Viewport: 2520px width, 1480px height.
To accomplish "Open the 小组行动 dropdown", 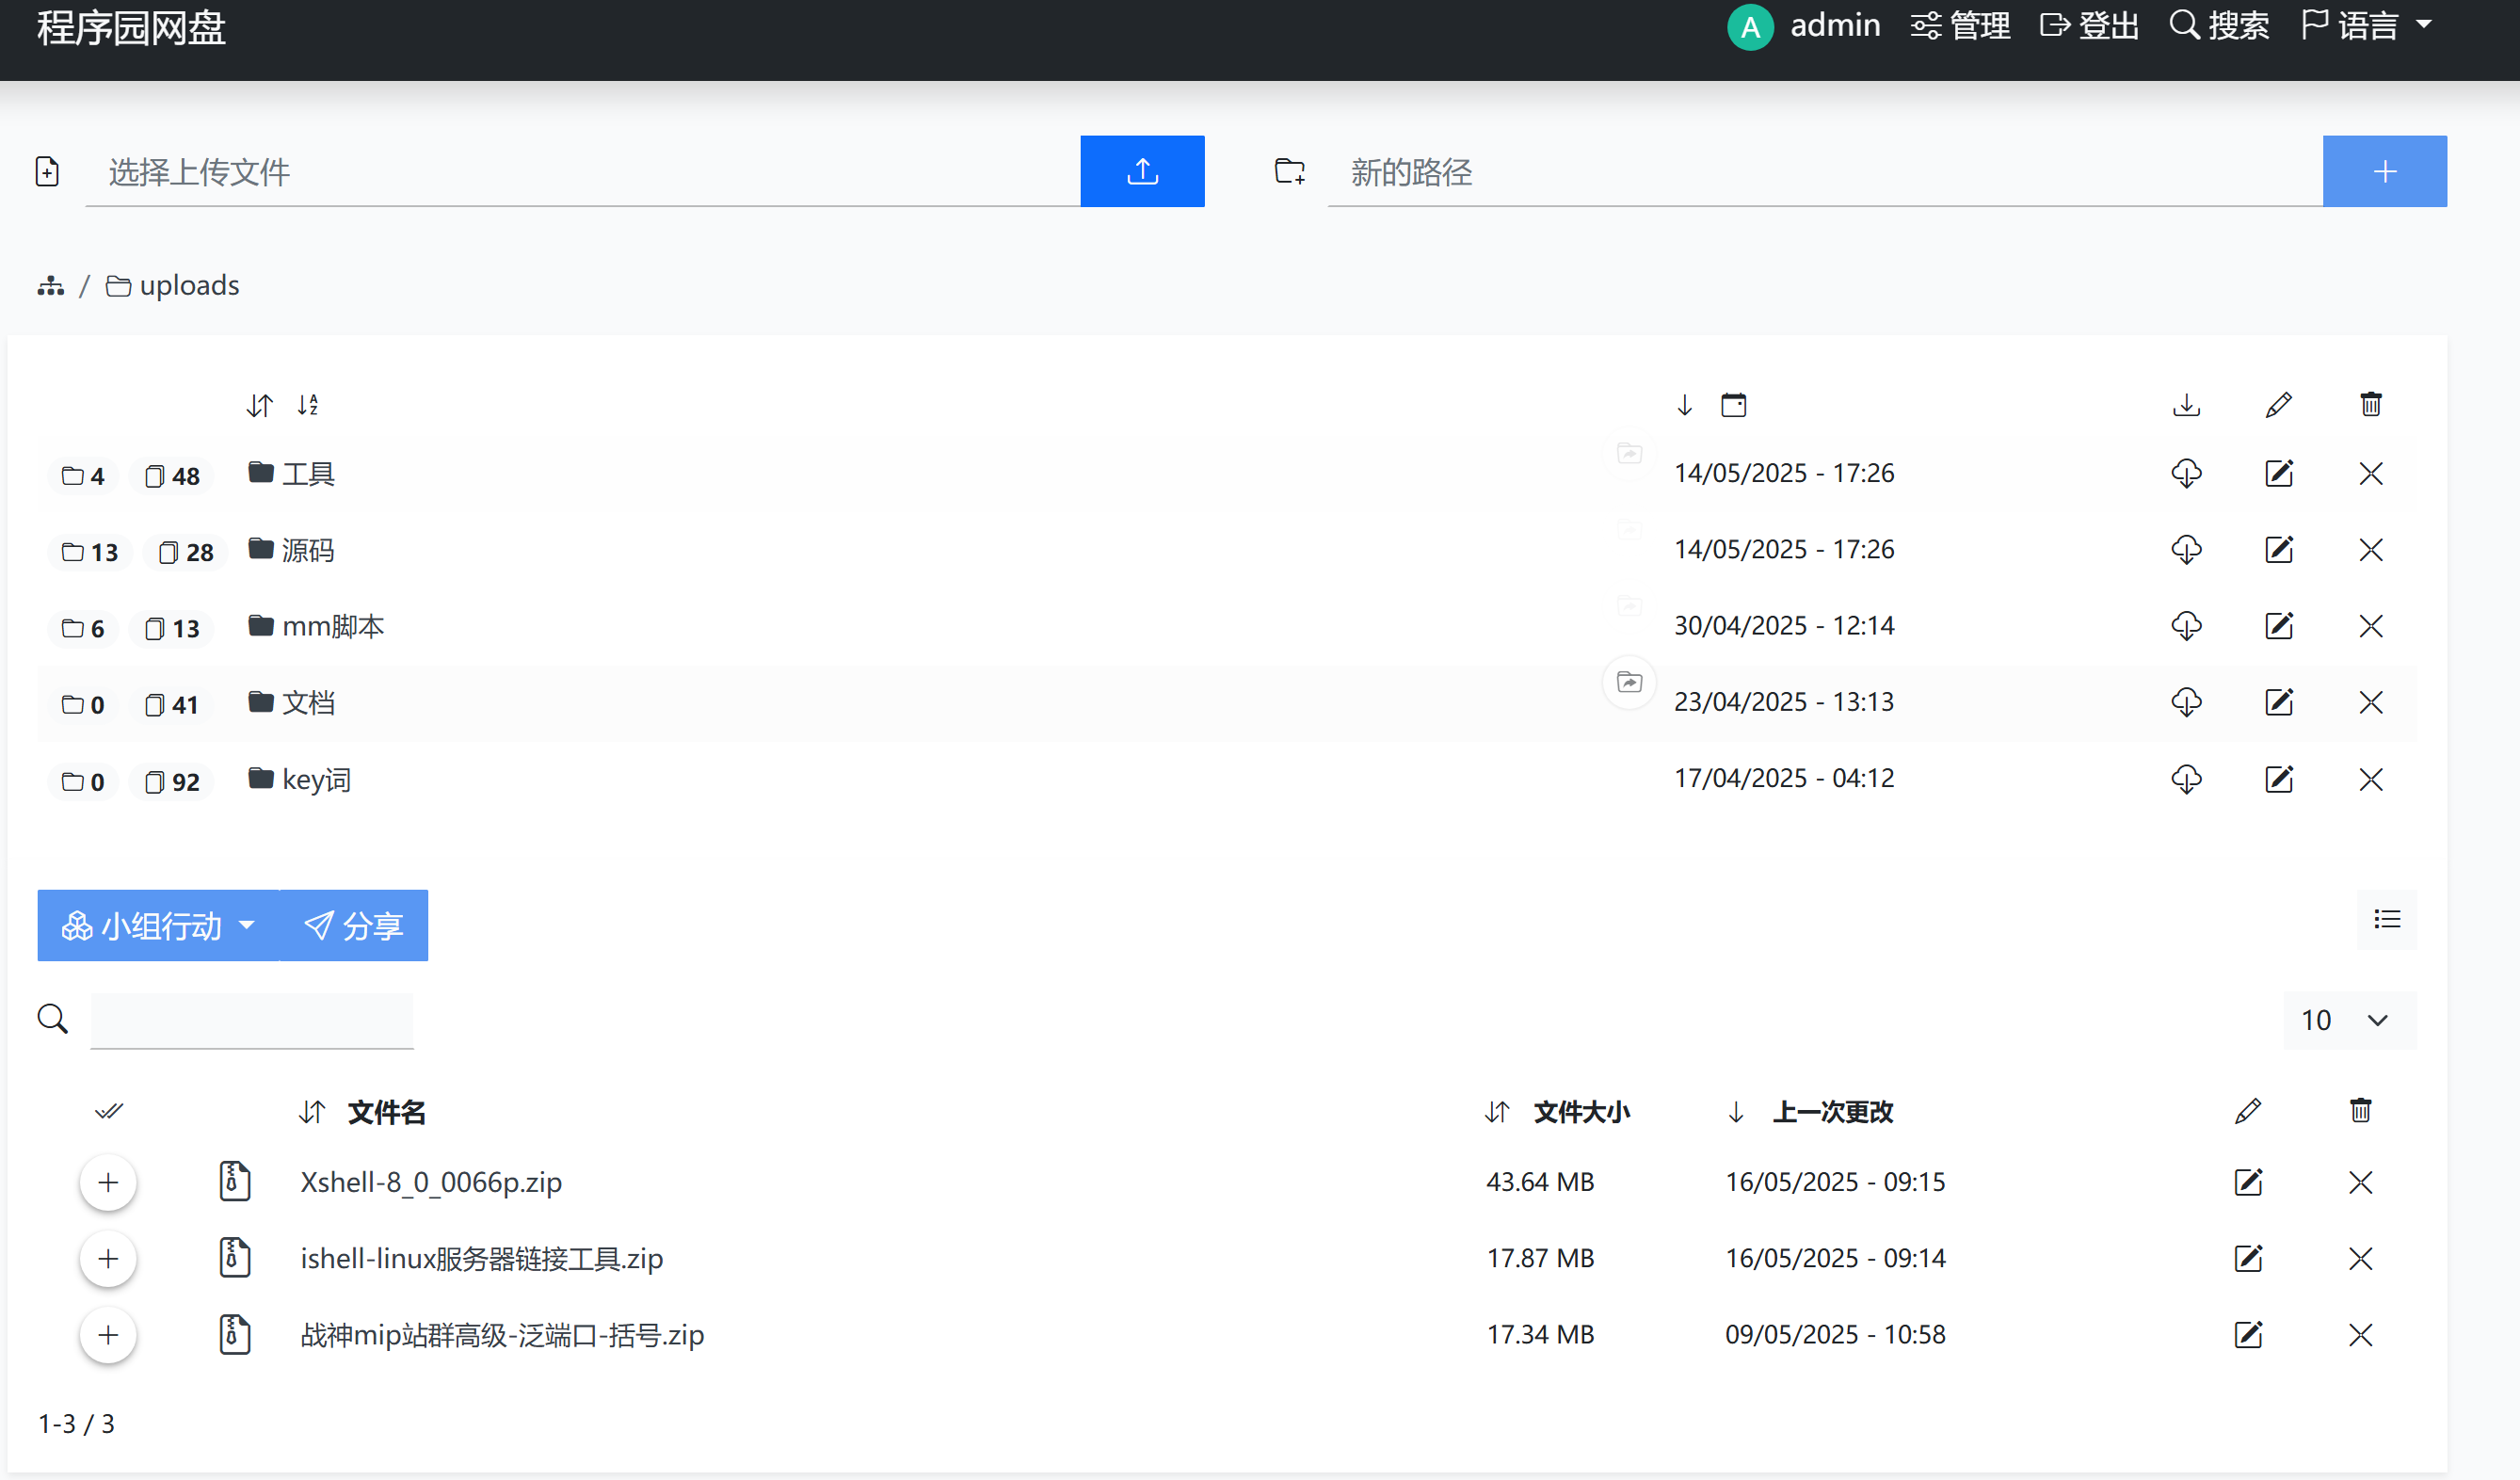I will (x=158, y=926).
